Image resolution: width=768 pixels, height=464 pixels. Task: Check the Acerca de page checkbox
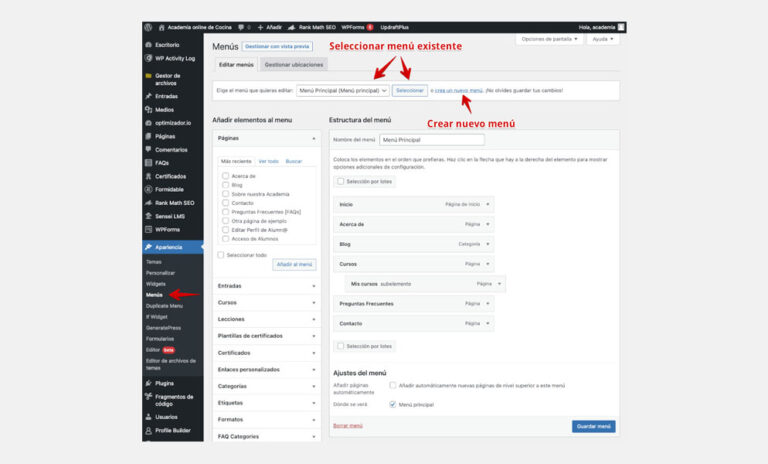(225, 176)
